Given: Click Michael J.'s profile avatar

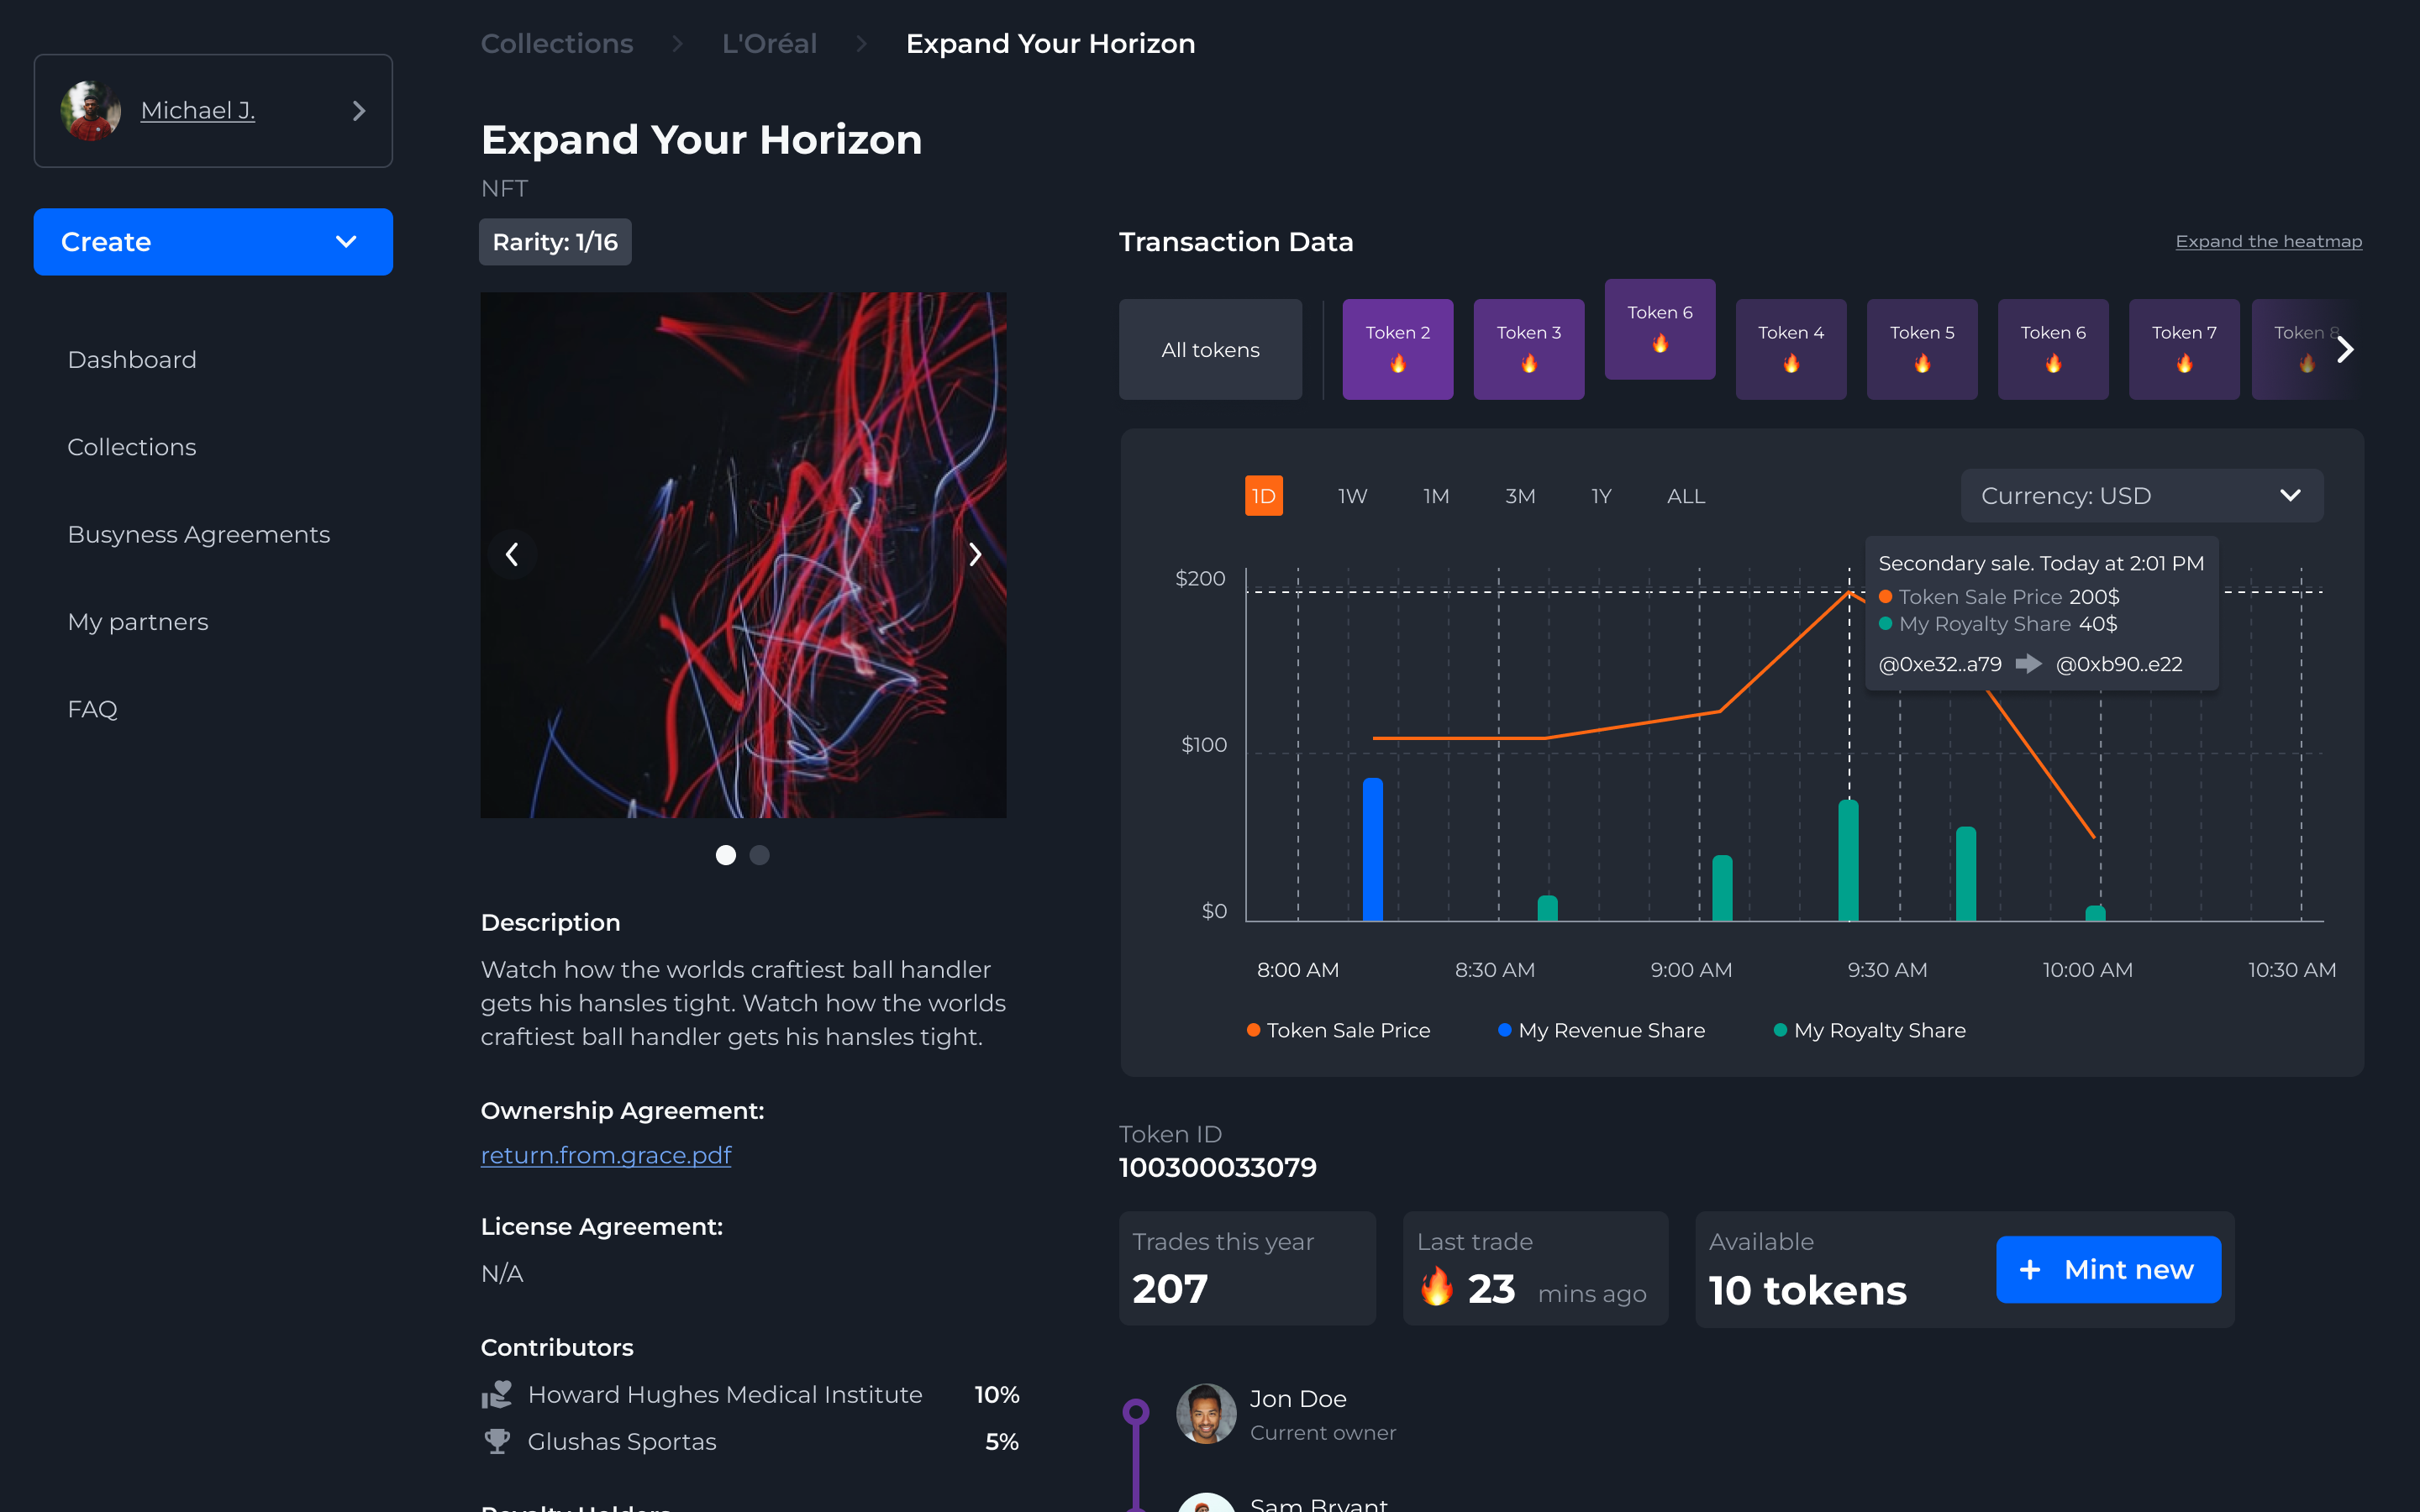Looking at the screenshot, I should 91,111.
